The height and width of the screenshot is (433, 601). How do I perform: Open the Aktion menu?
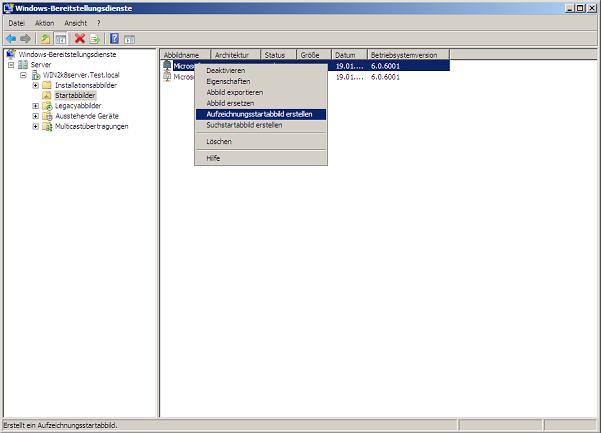tap(44, 22)
